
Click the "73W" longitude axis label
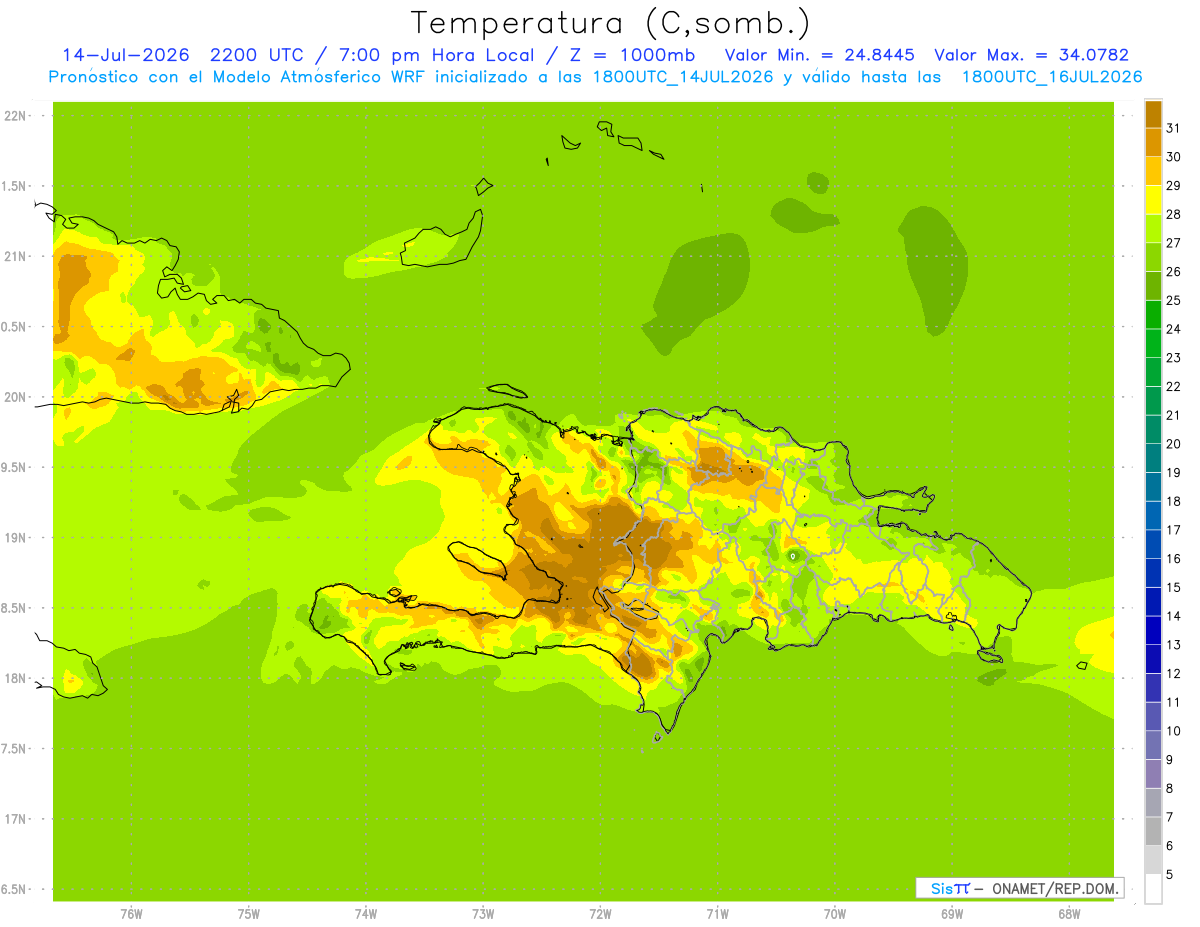click(x=483, y=914)
